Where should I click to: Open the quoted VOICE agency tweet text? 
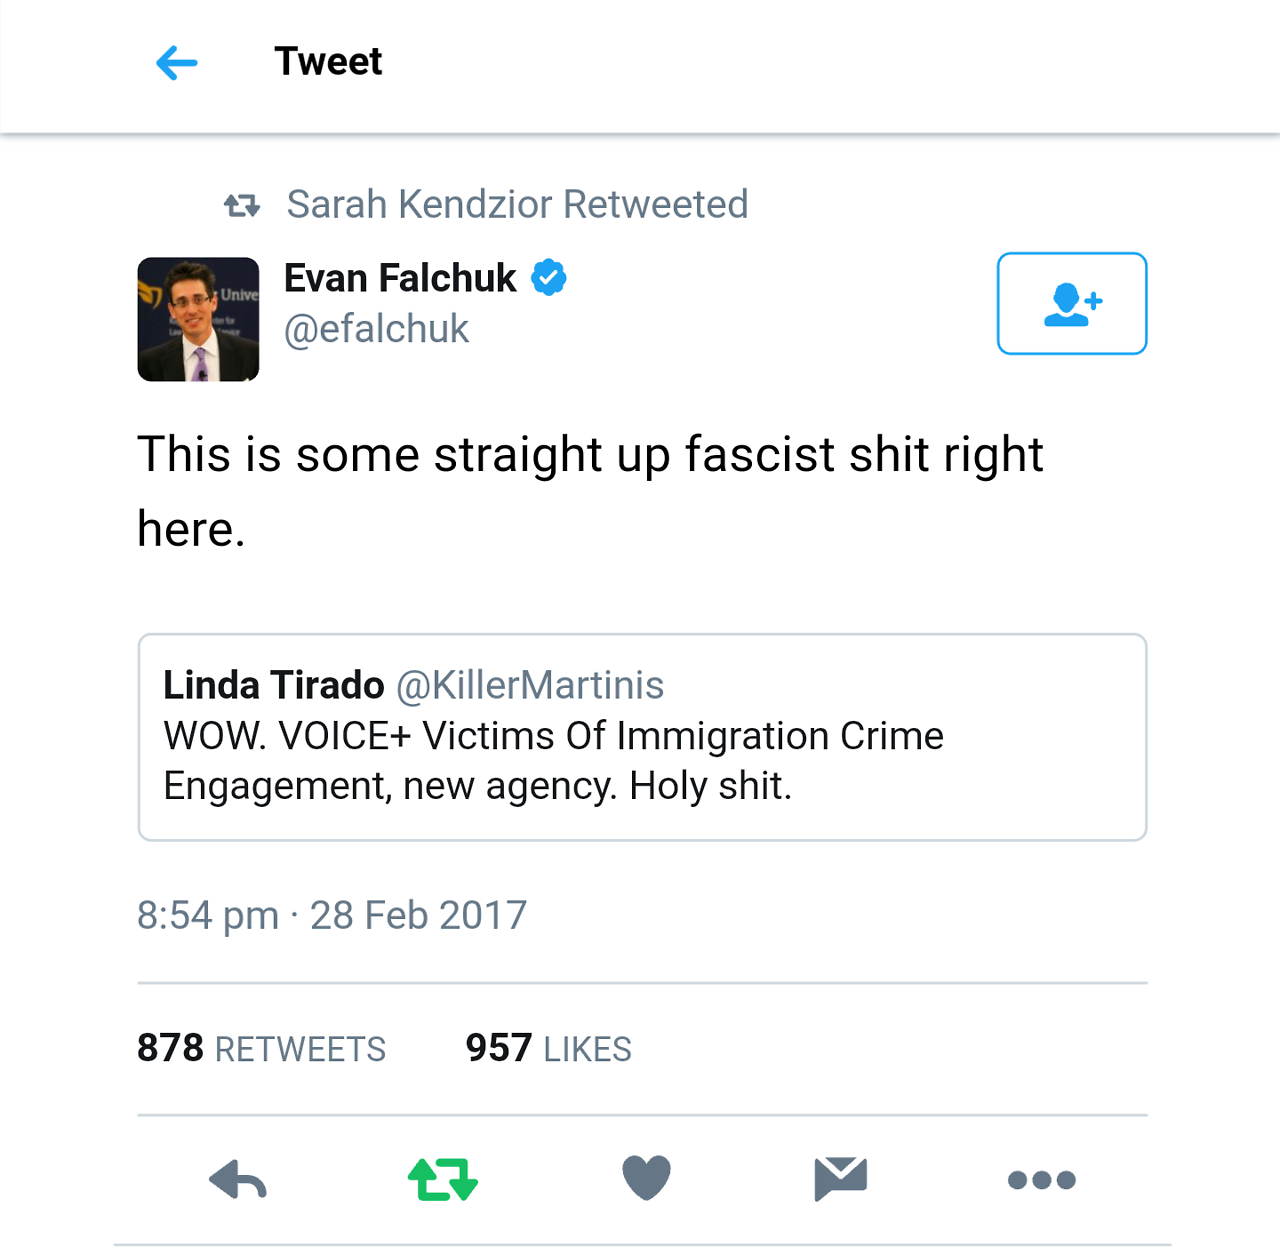[553, 761]
